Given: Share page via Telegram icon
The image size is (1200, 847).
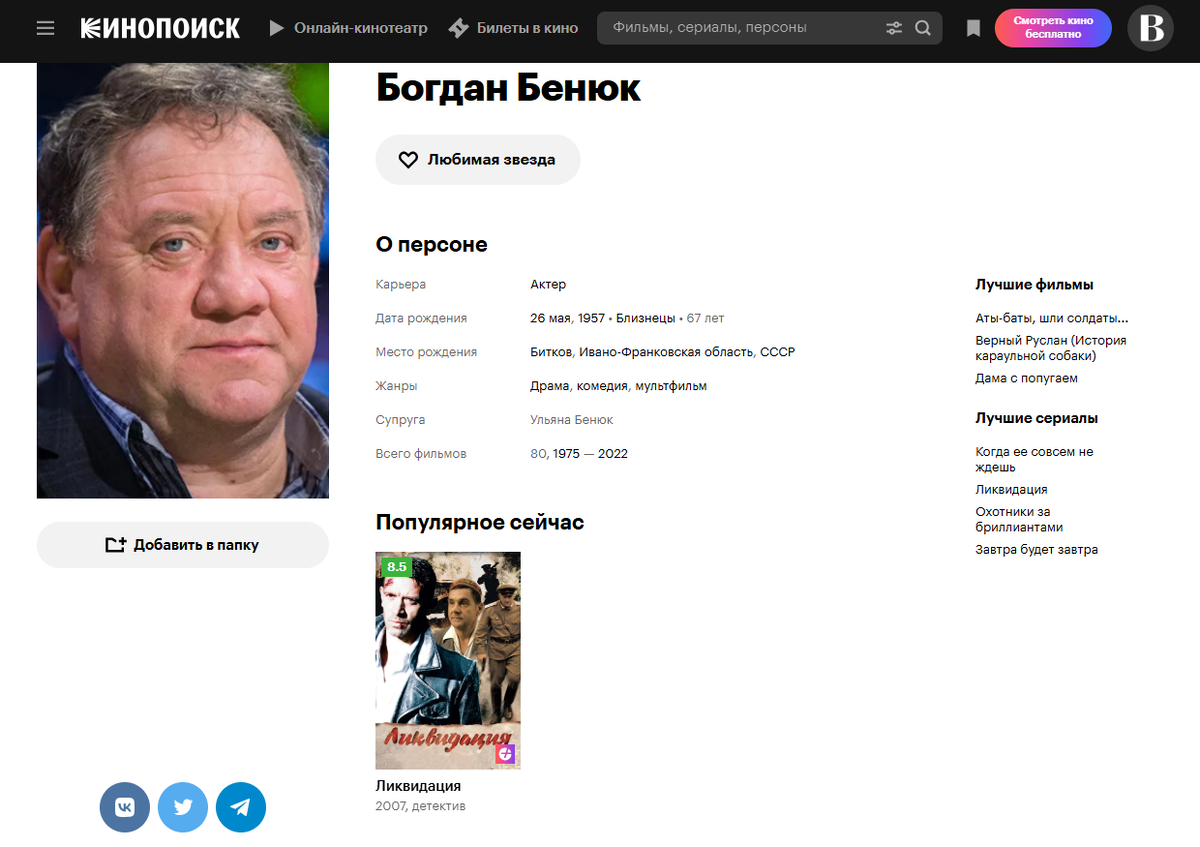Looking at the screenshot, I should coord(241,807).
